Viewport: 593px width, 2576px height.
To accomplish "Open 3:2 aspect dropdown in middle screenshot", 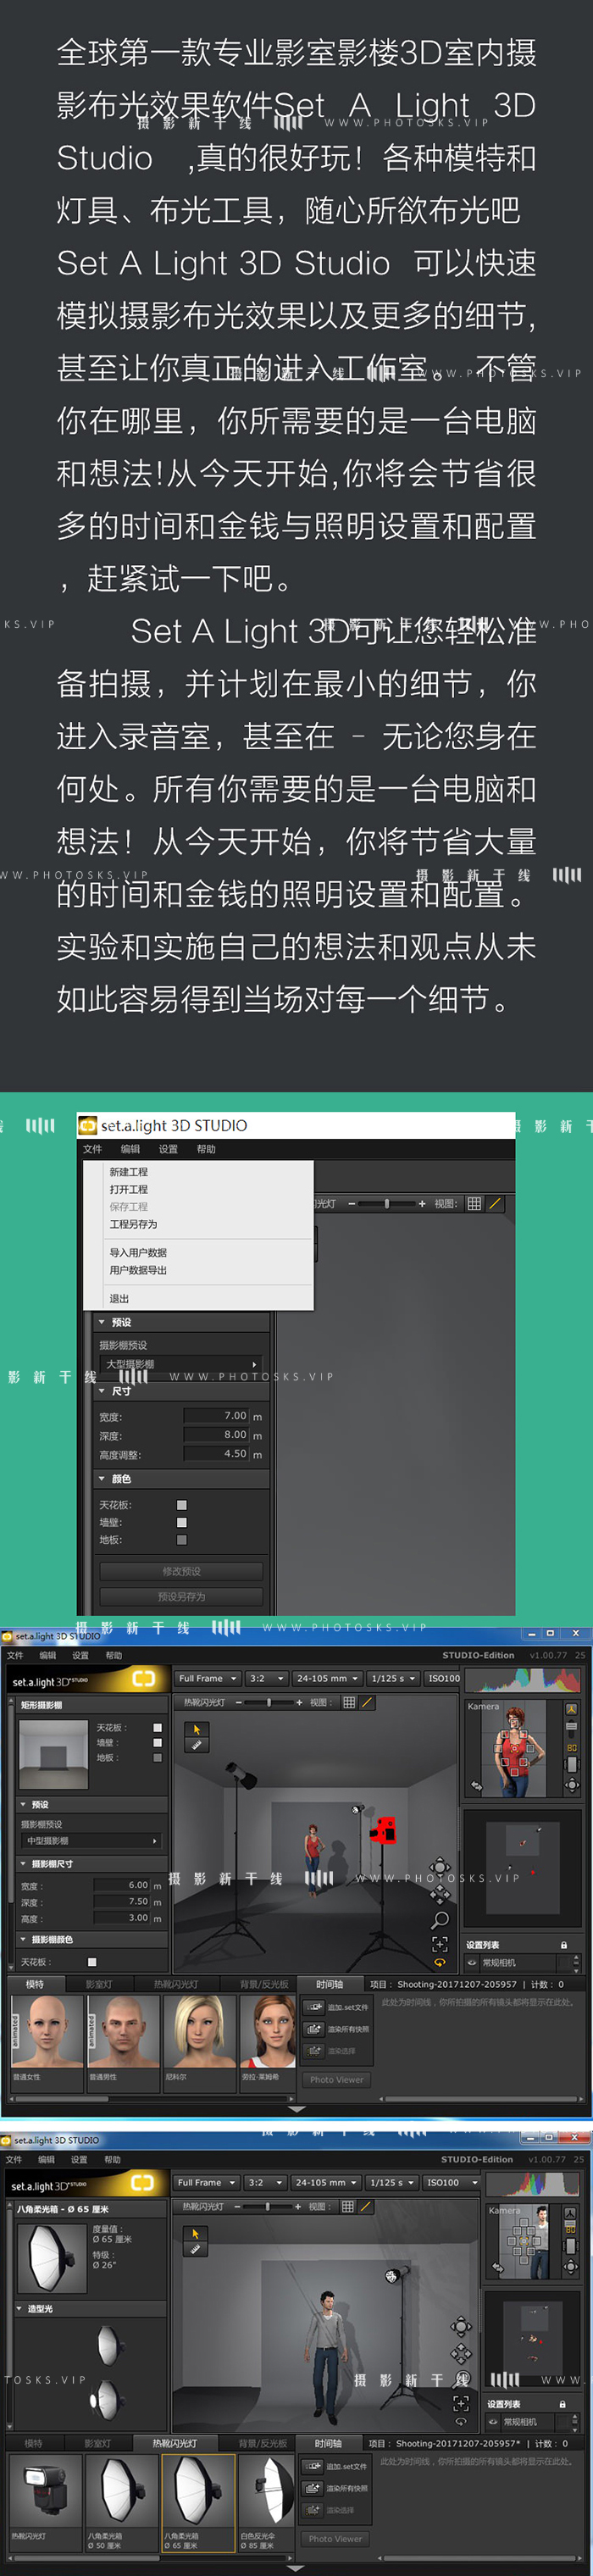I will (266, 1678).
